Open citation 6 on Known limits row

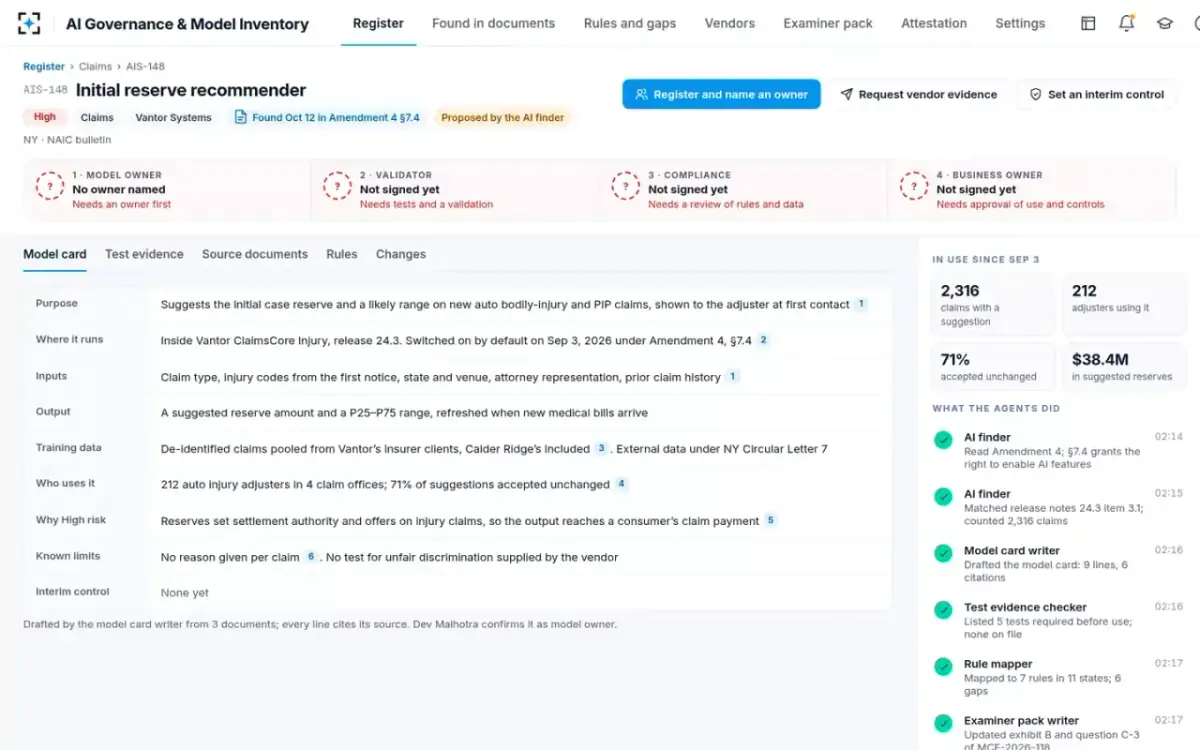(311, 557)
